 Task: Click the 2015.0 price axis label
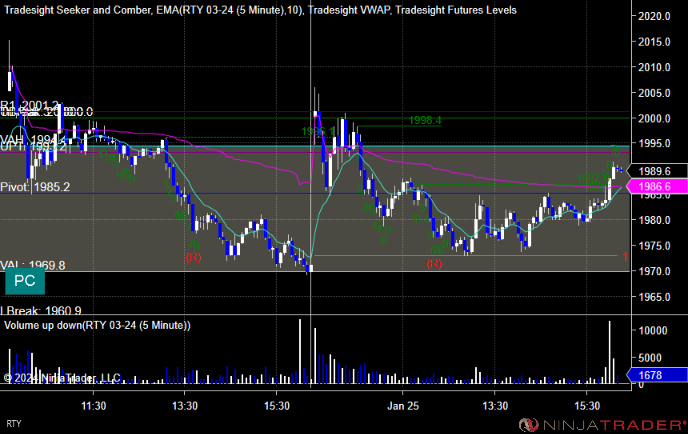(x=654, y=42)
